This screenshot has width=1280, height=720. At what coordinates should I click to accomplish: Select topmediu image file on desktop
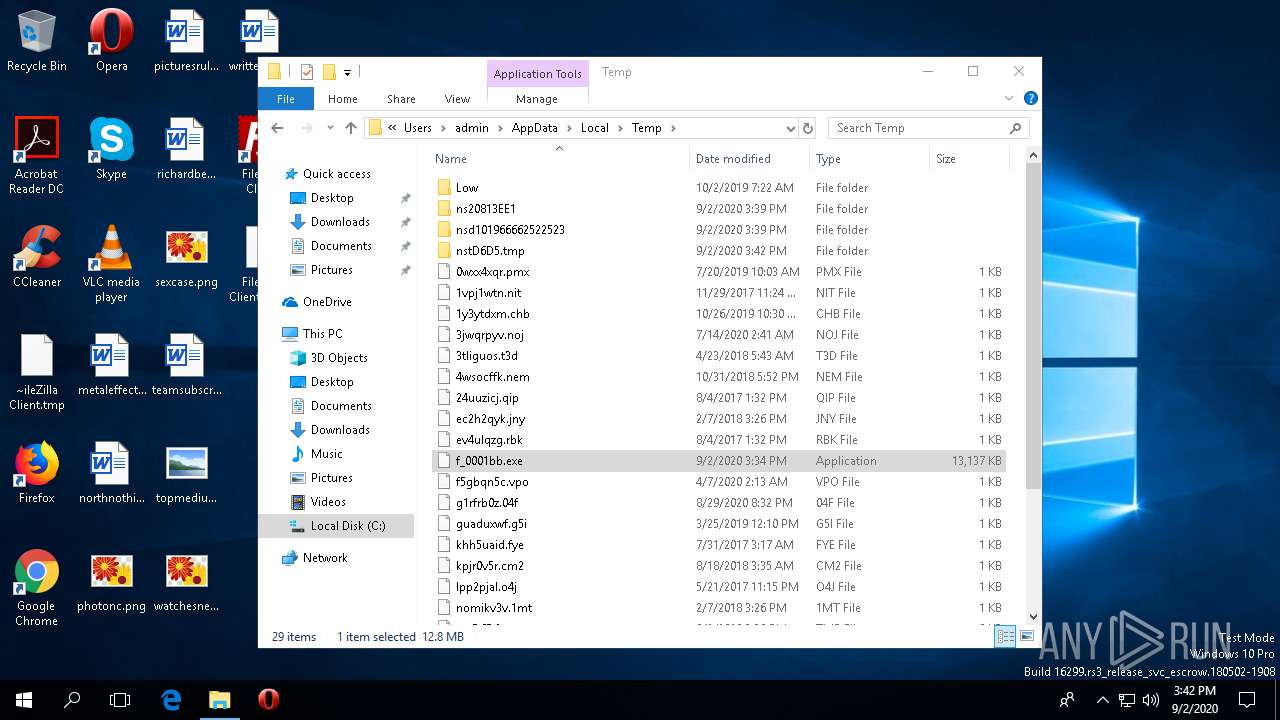pos(186,472)
